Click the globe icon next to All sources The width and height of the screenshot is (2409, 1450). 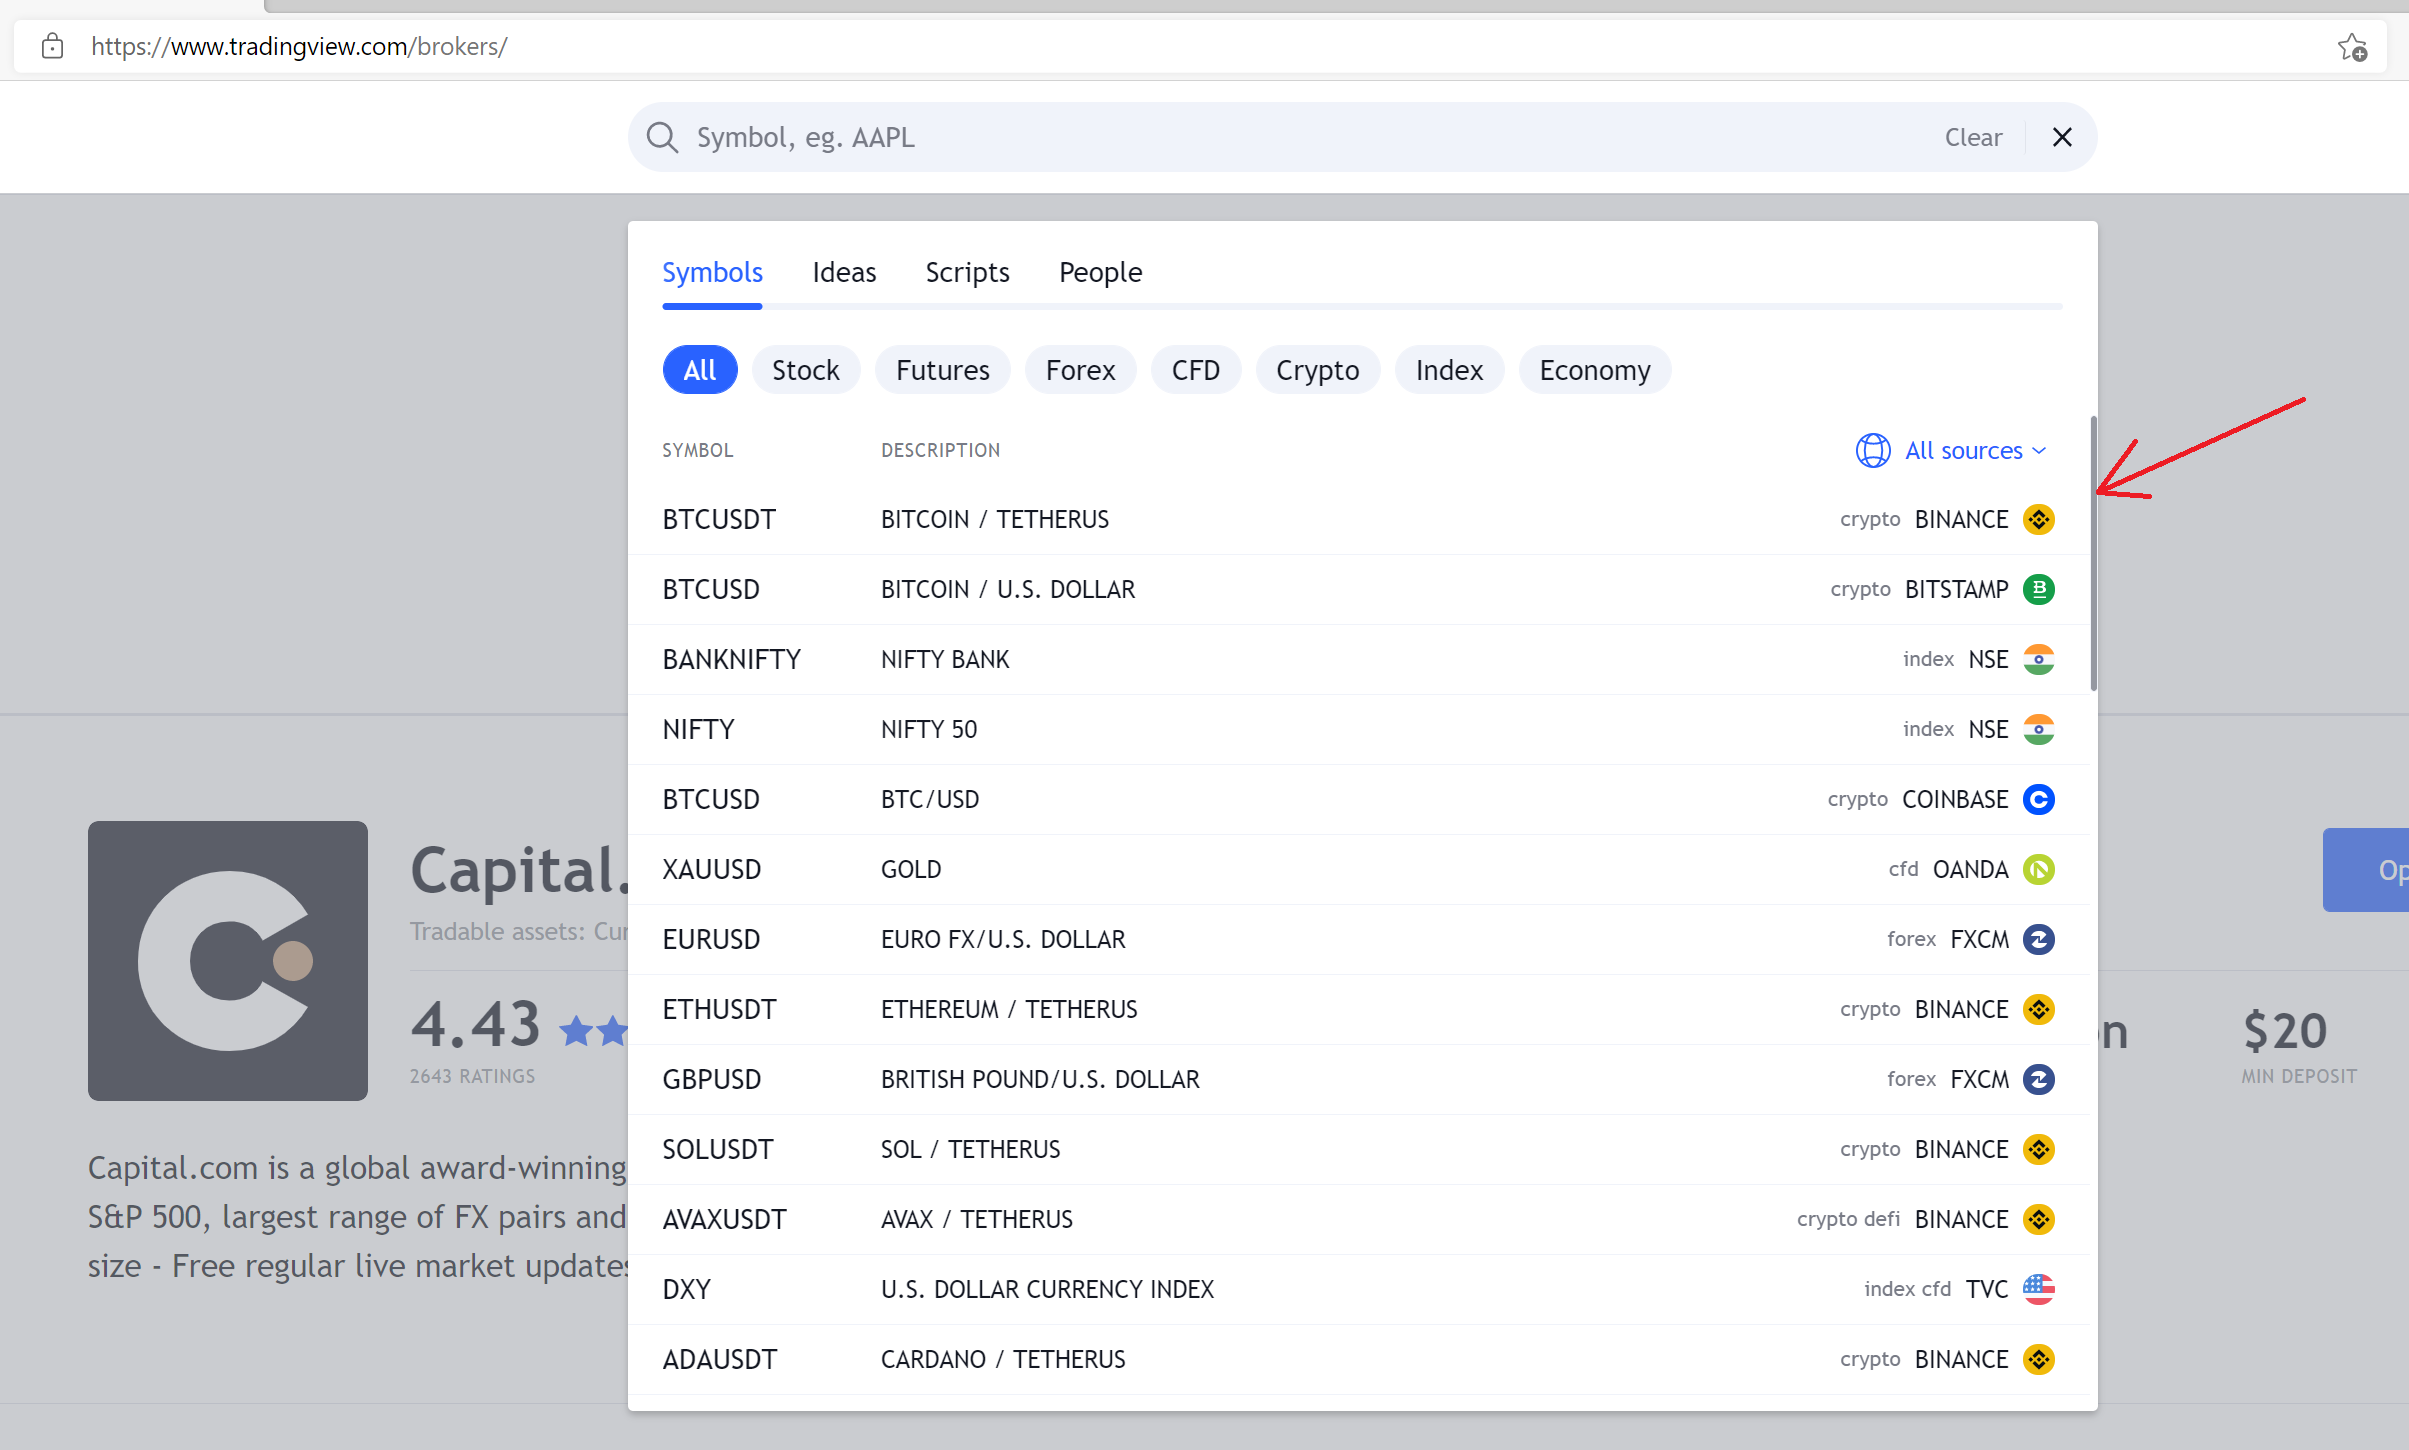click(1873, 450)
